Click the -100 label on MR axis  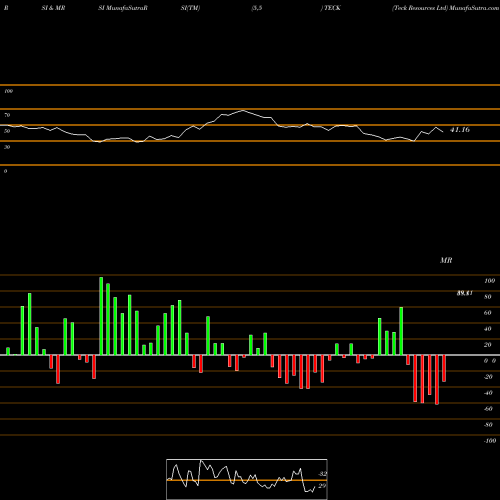point(489,441)
